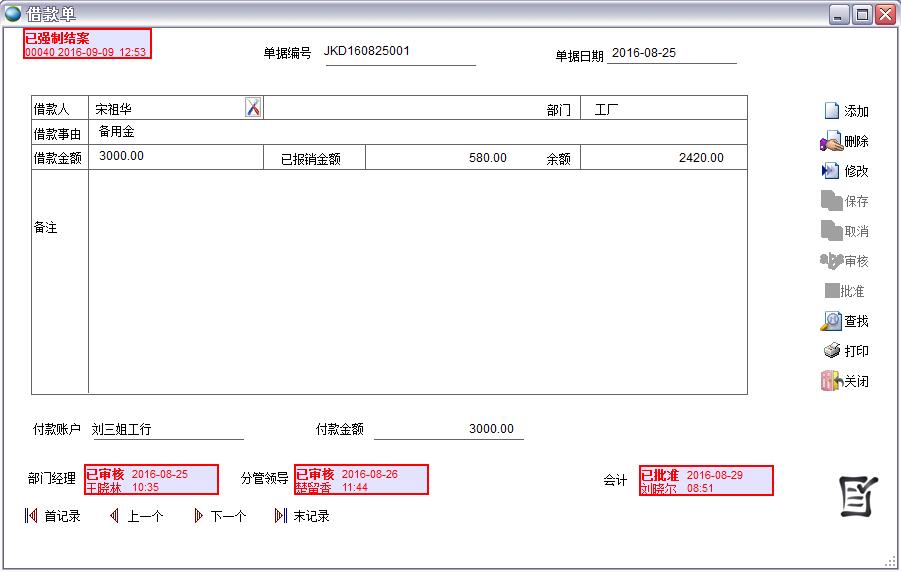Screen dimensions: 901x572
Task: Click the 关闭 (Close) door icon
Action: (x=830, y=381)
